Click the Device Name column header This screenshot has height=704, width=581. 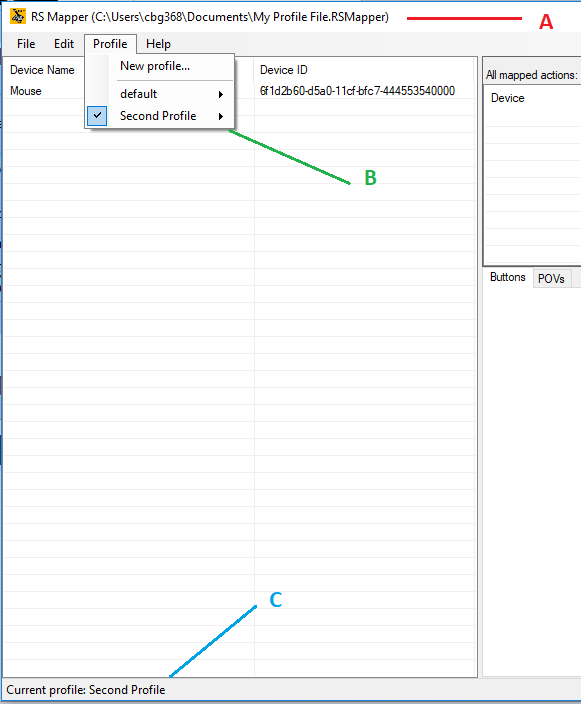[x=42, y=70]
